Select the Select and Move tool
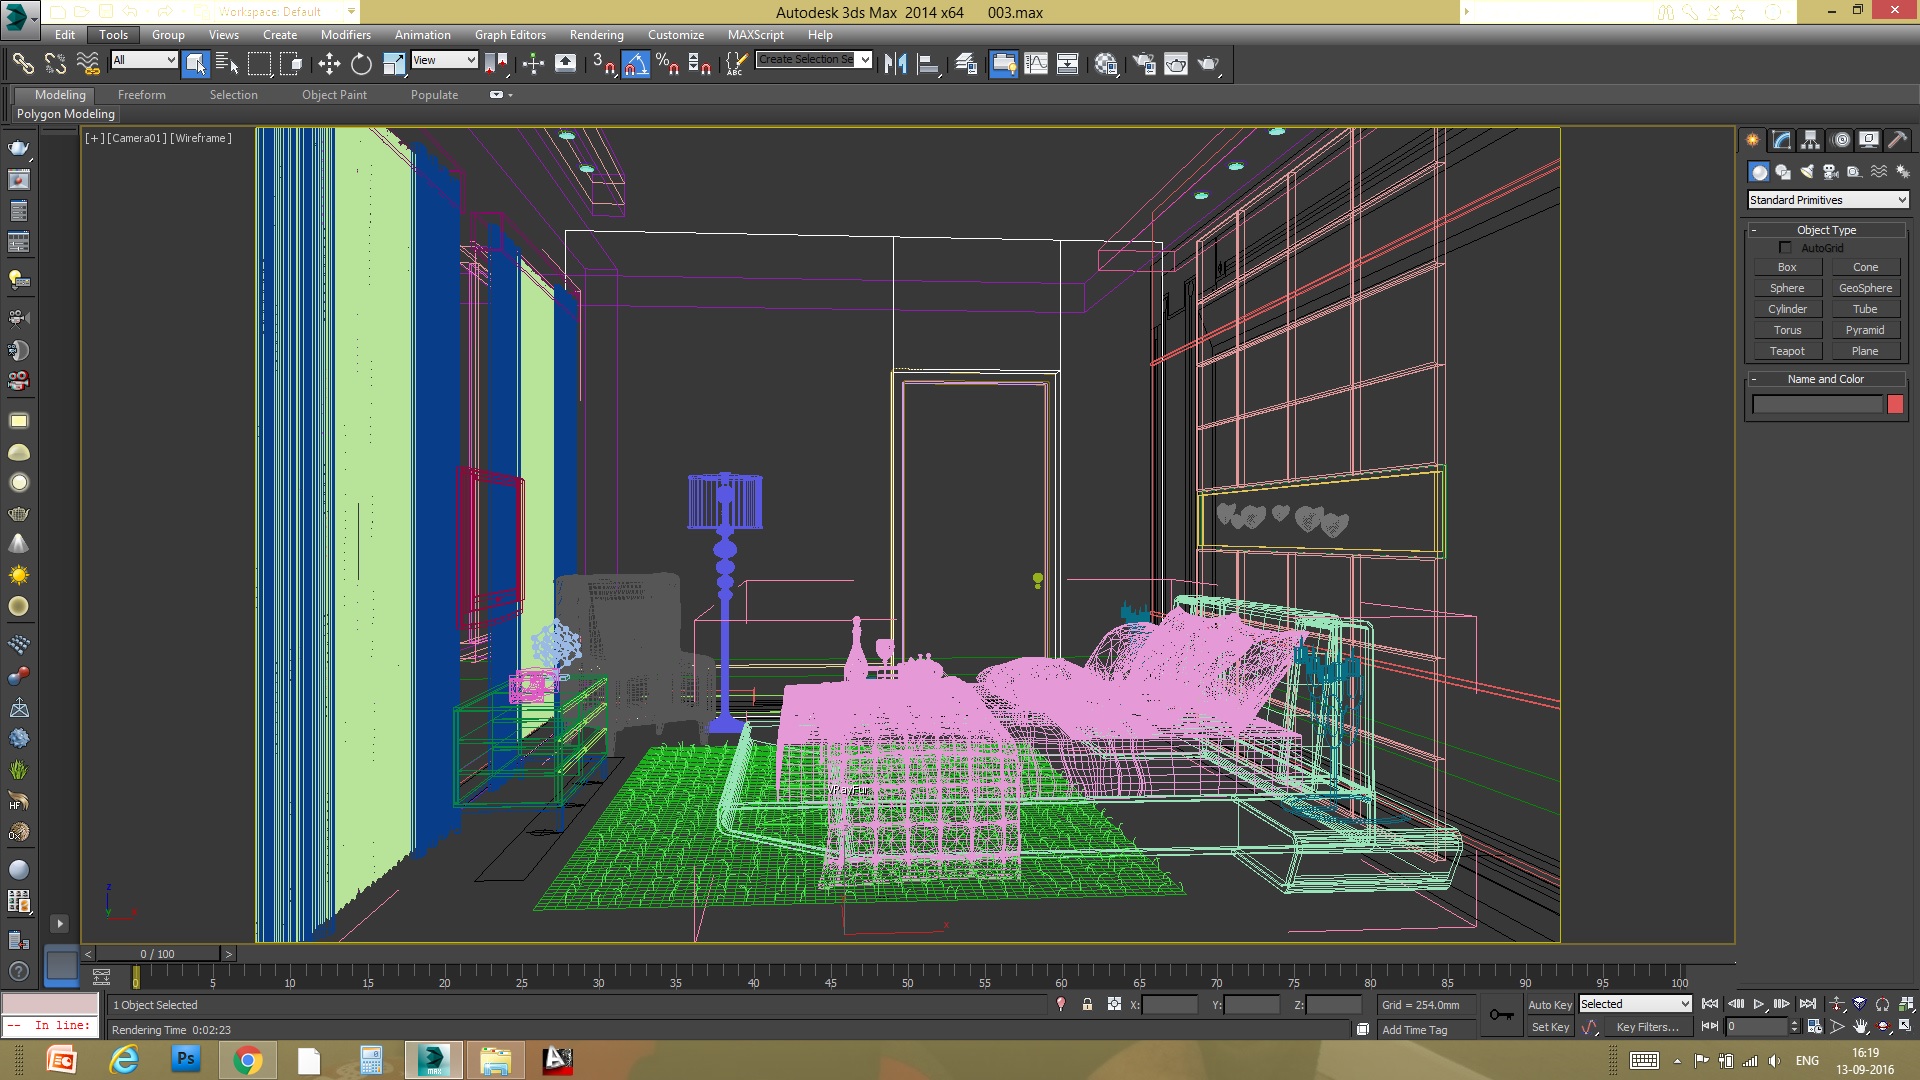Viewport: 1920px width, 1080px height. (x=329, y=64)
